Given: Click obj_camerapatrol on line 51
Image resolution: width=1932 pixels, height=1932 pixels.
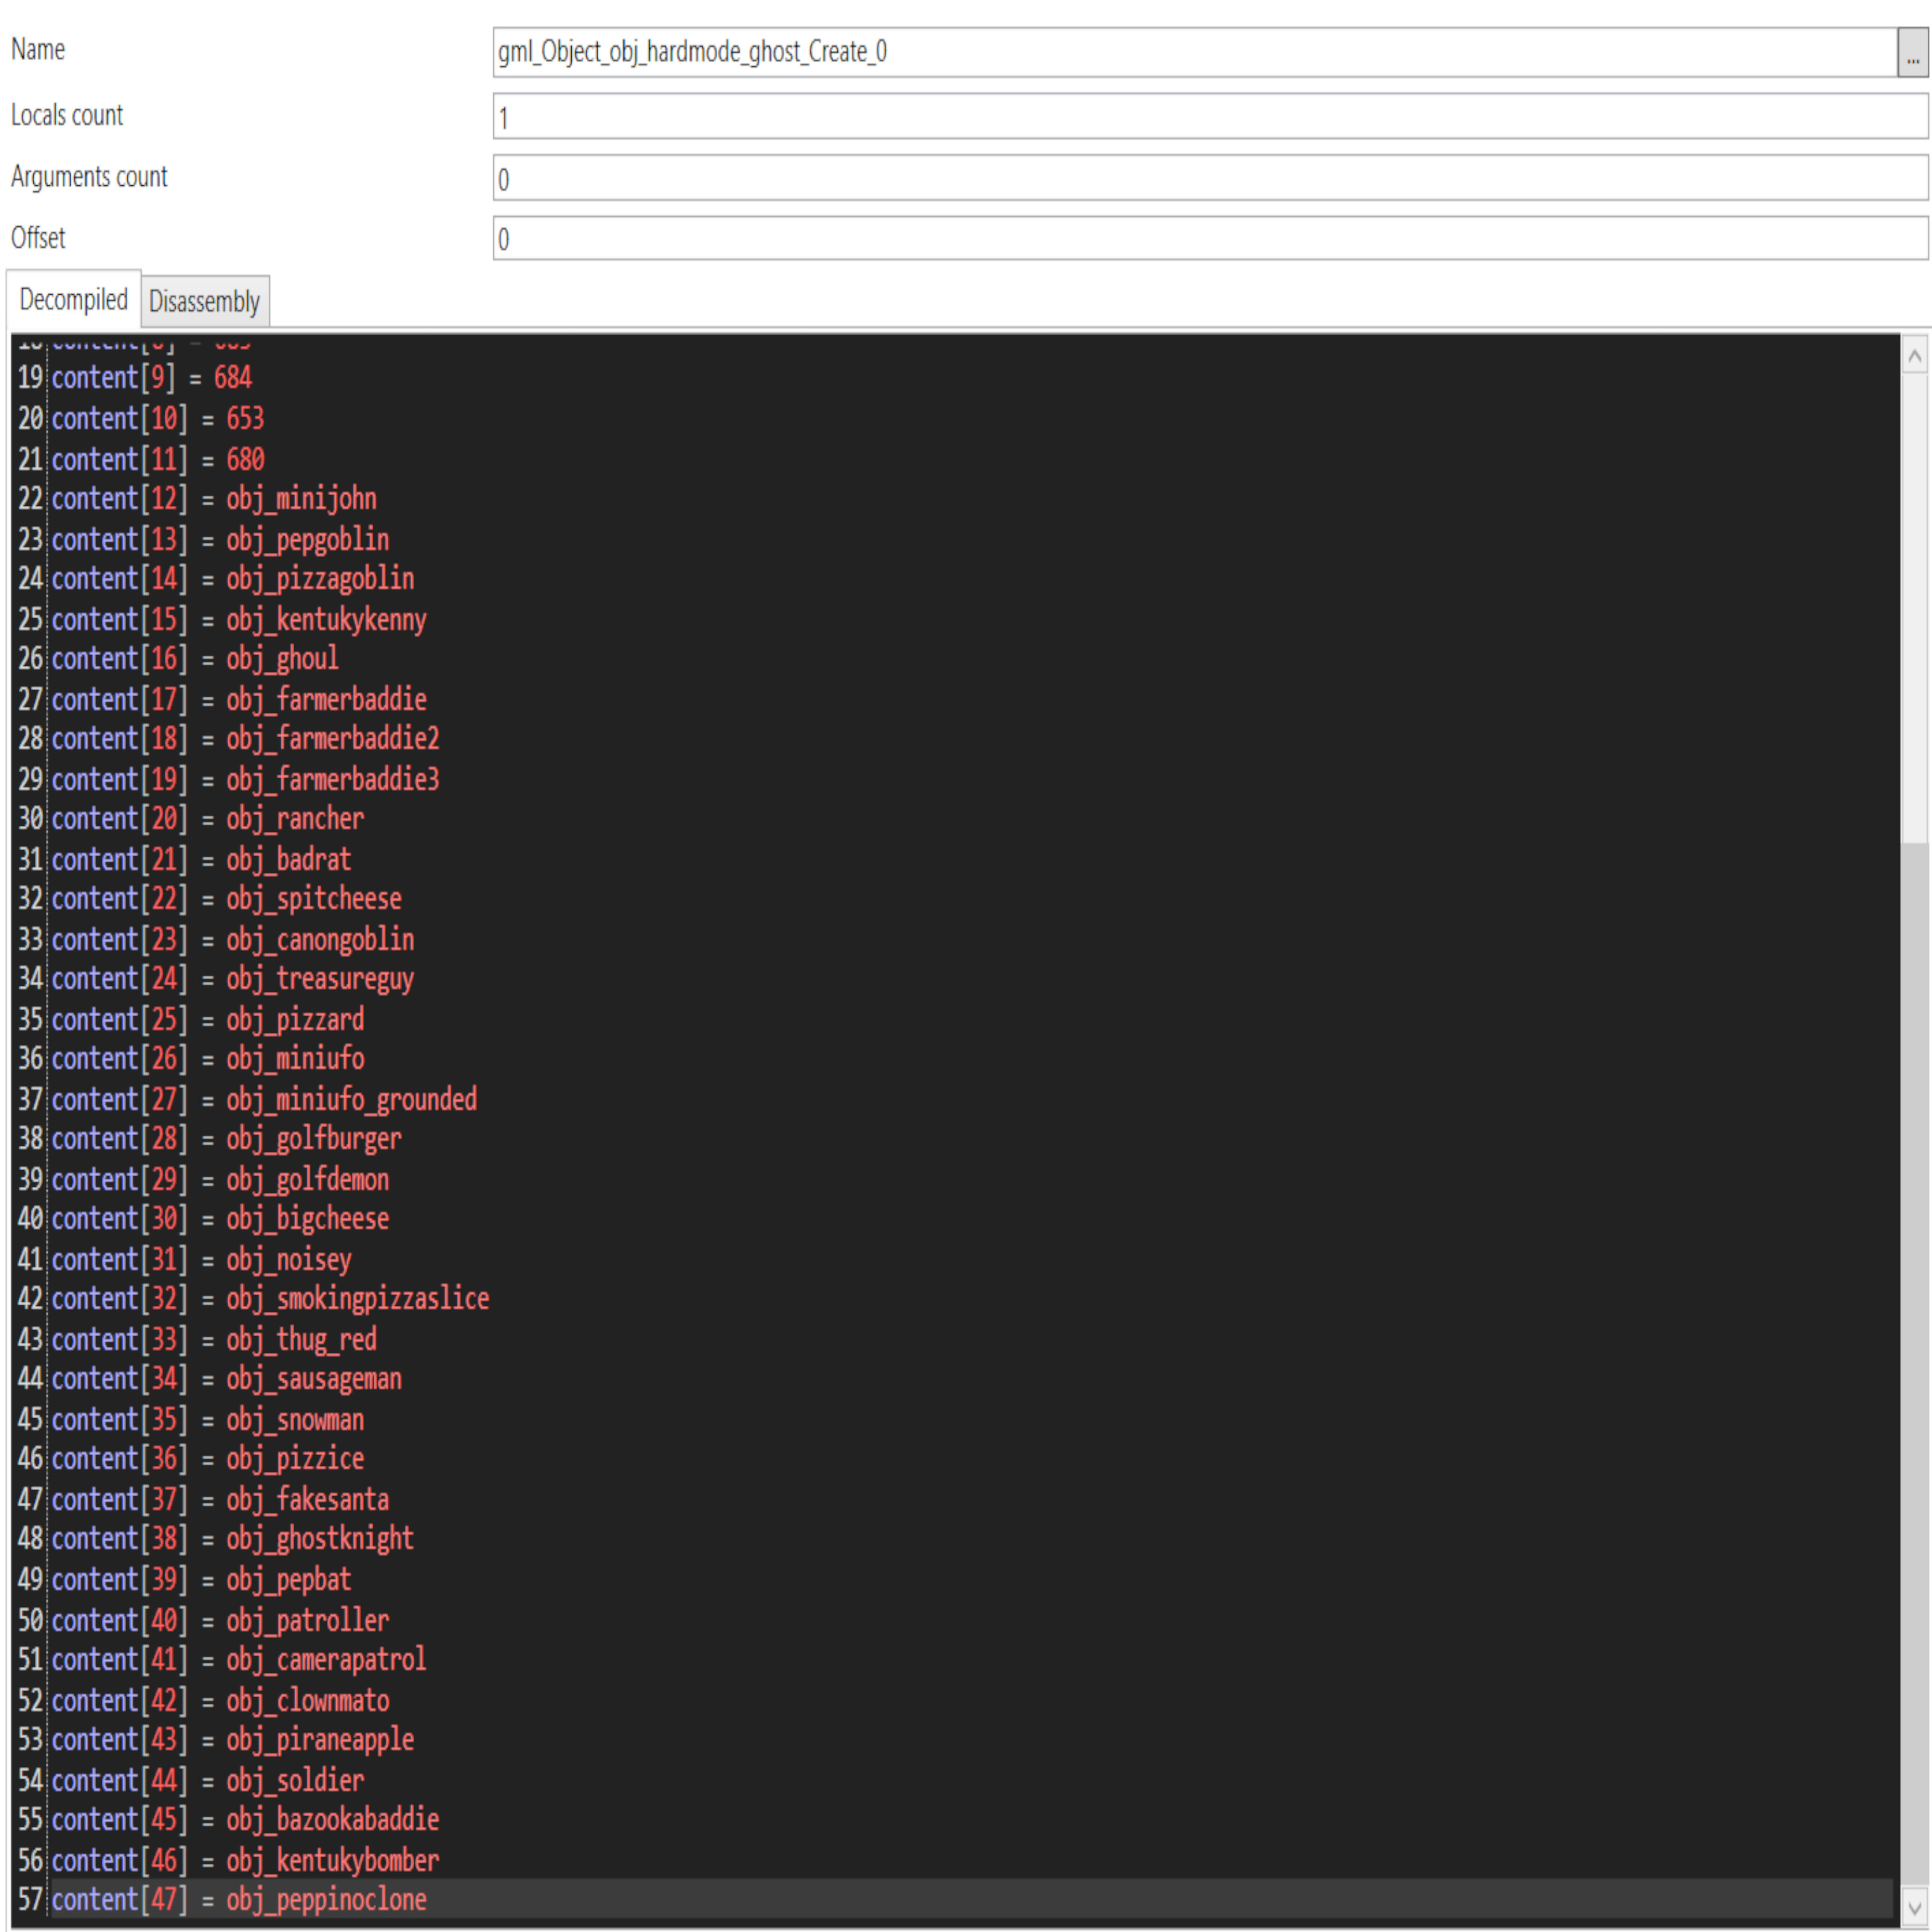Looking at the screenshot, I should click(326, 1659).
